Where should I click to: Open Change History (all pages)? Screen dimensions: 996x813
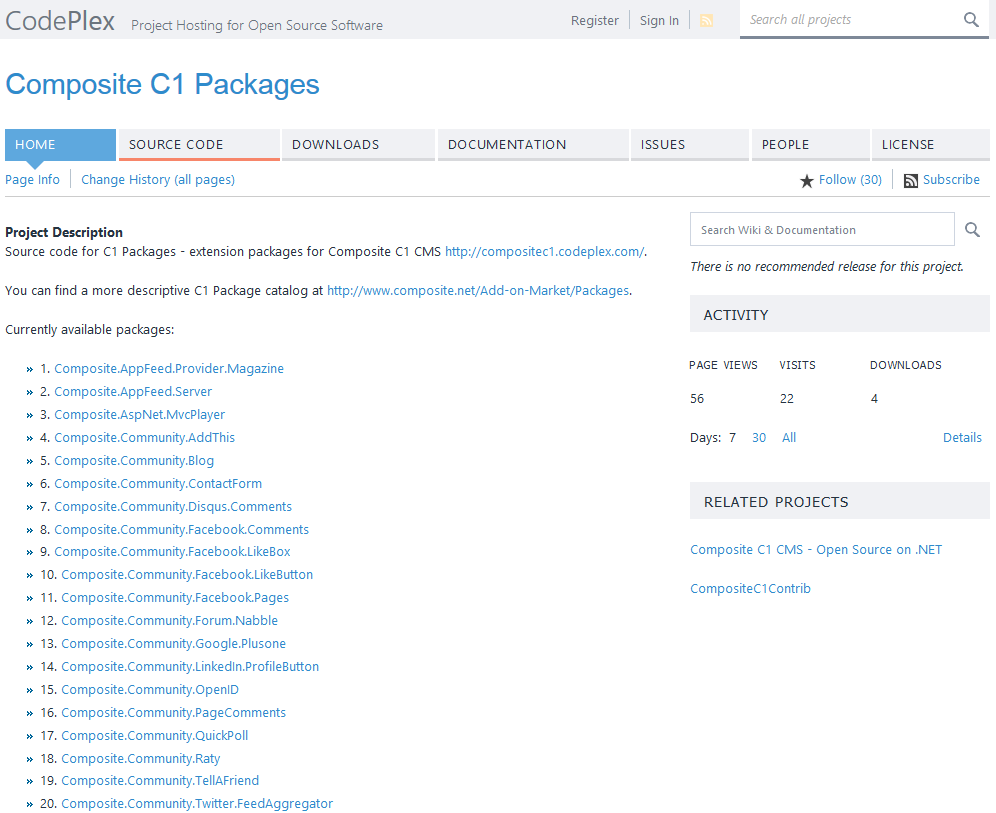tap(158, 180)
